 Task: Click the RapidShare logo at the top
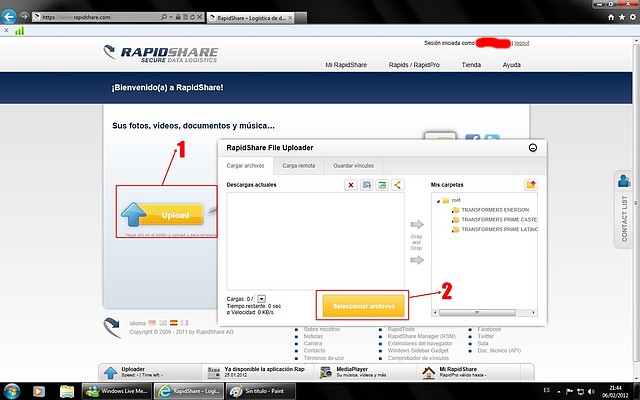point(161,54)
